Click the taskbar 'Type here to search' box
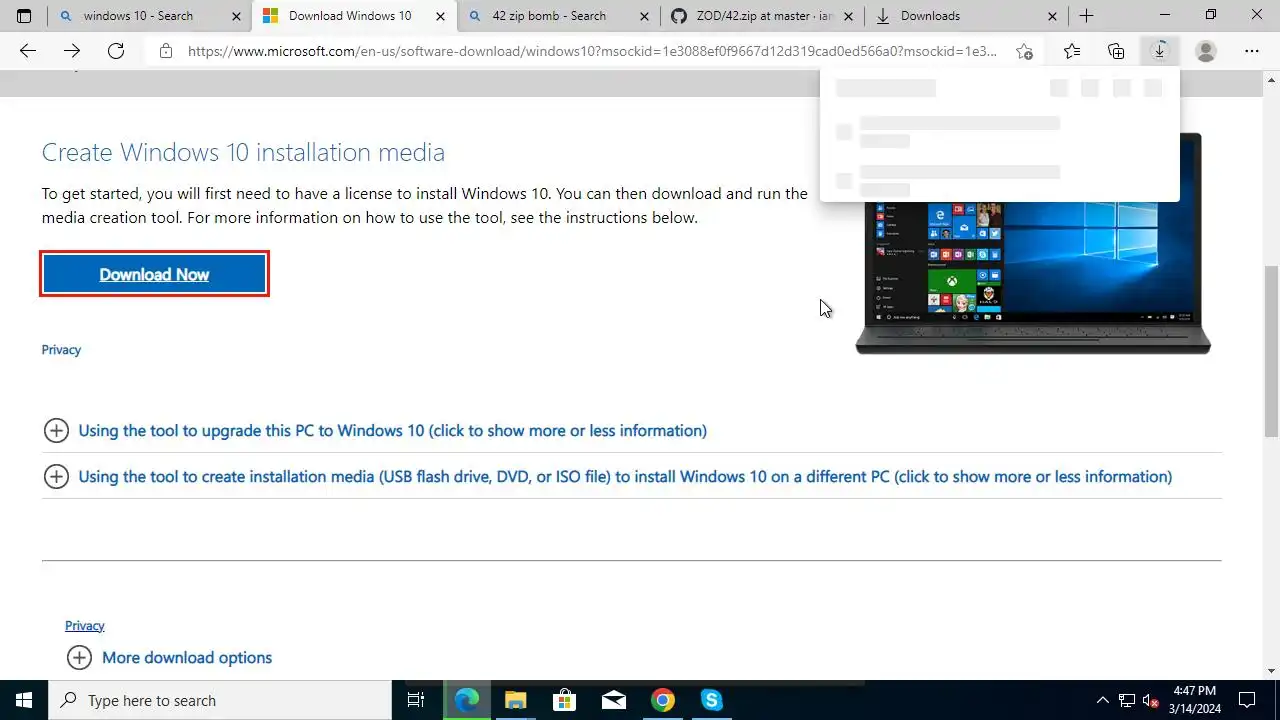The width and height of the screenshot is (1280, 720). [x=220, y=700]
